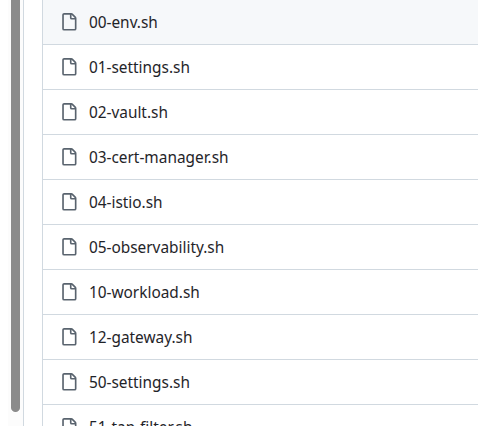Click file icon beside 50-settings.sh
Viewport: 478px width, 426px height.
point(69,382)
